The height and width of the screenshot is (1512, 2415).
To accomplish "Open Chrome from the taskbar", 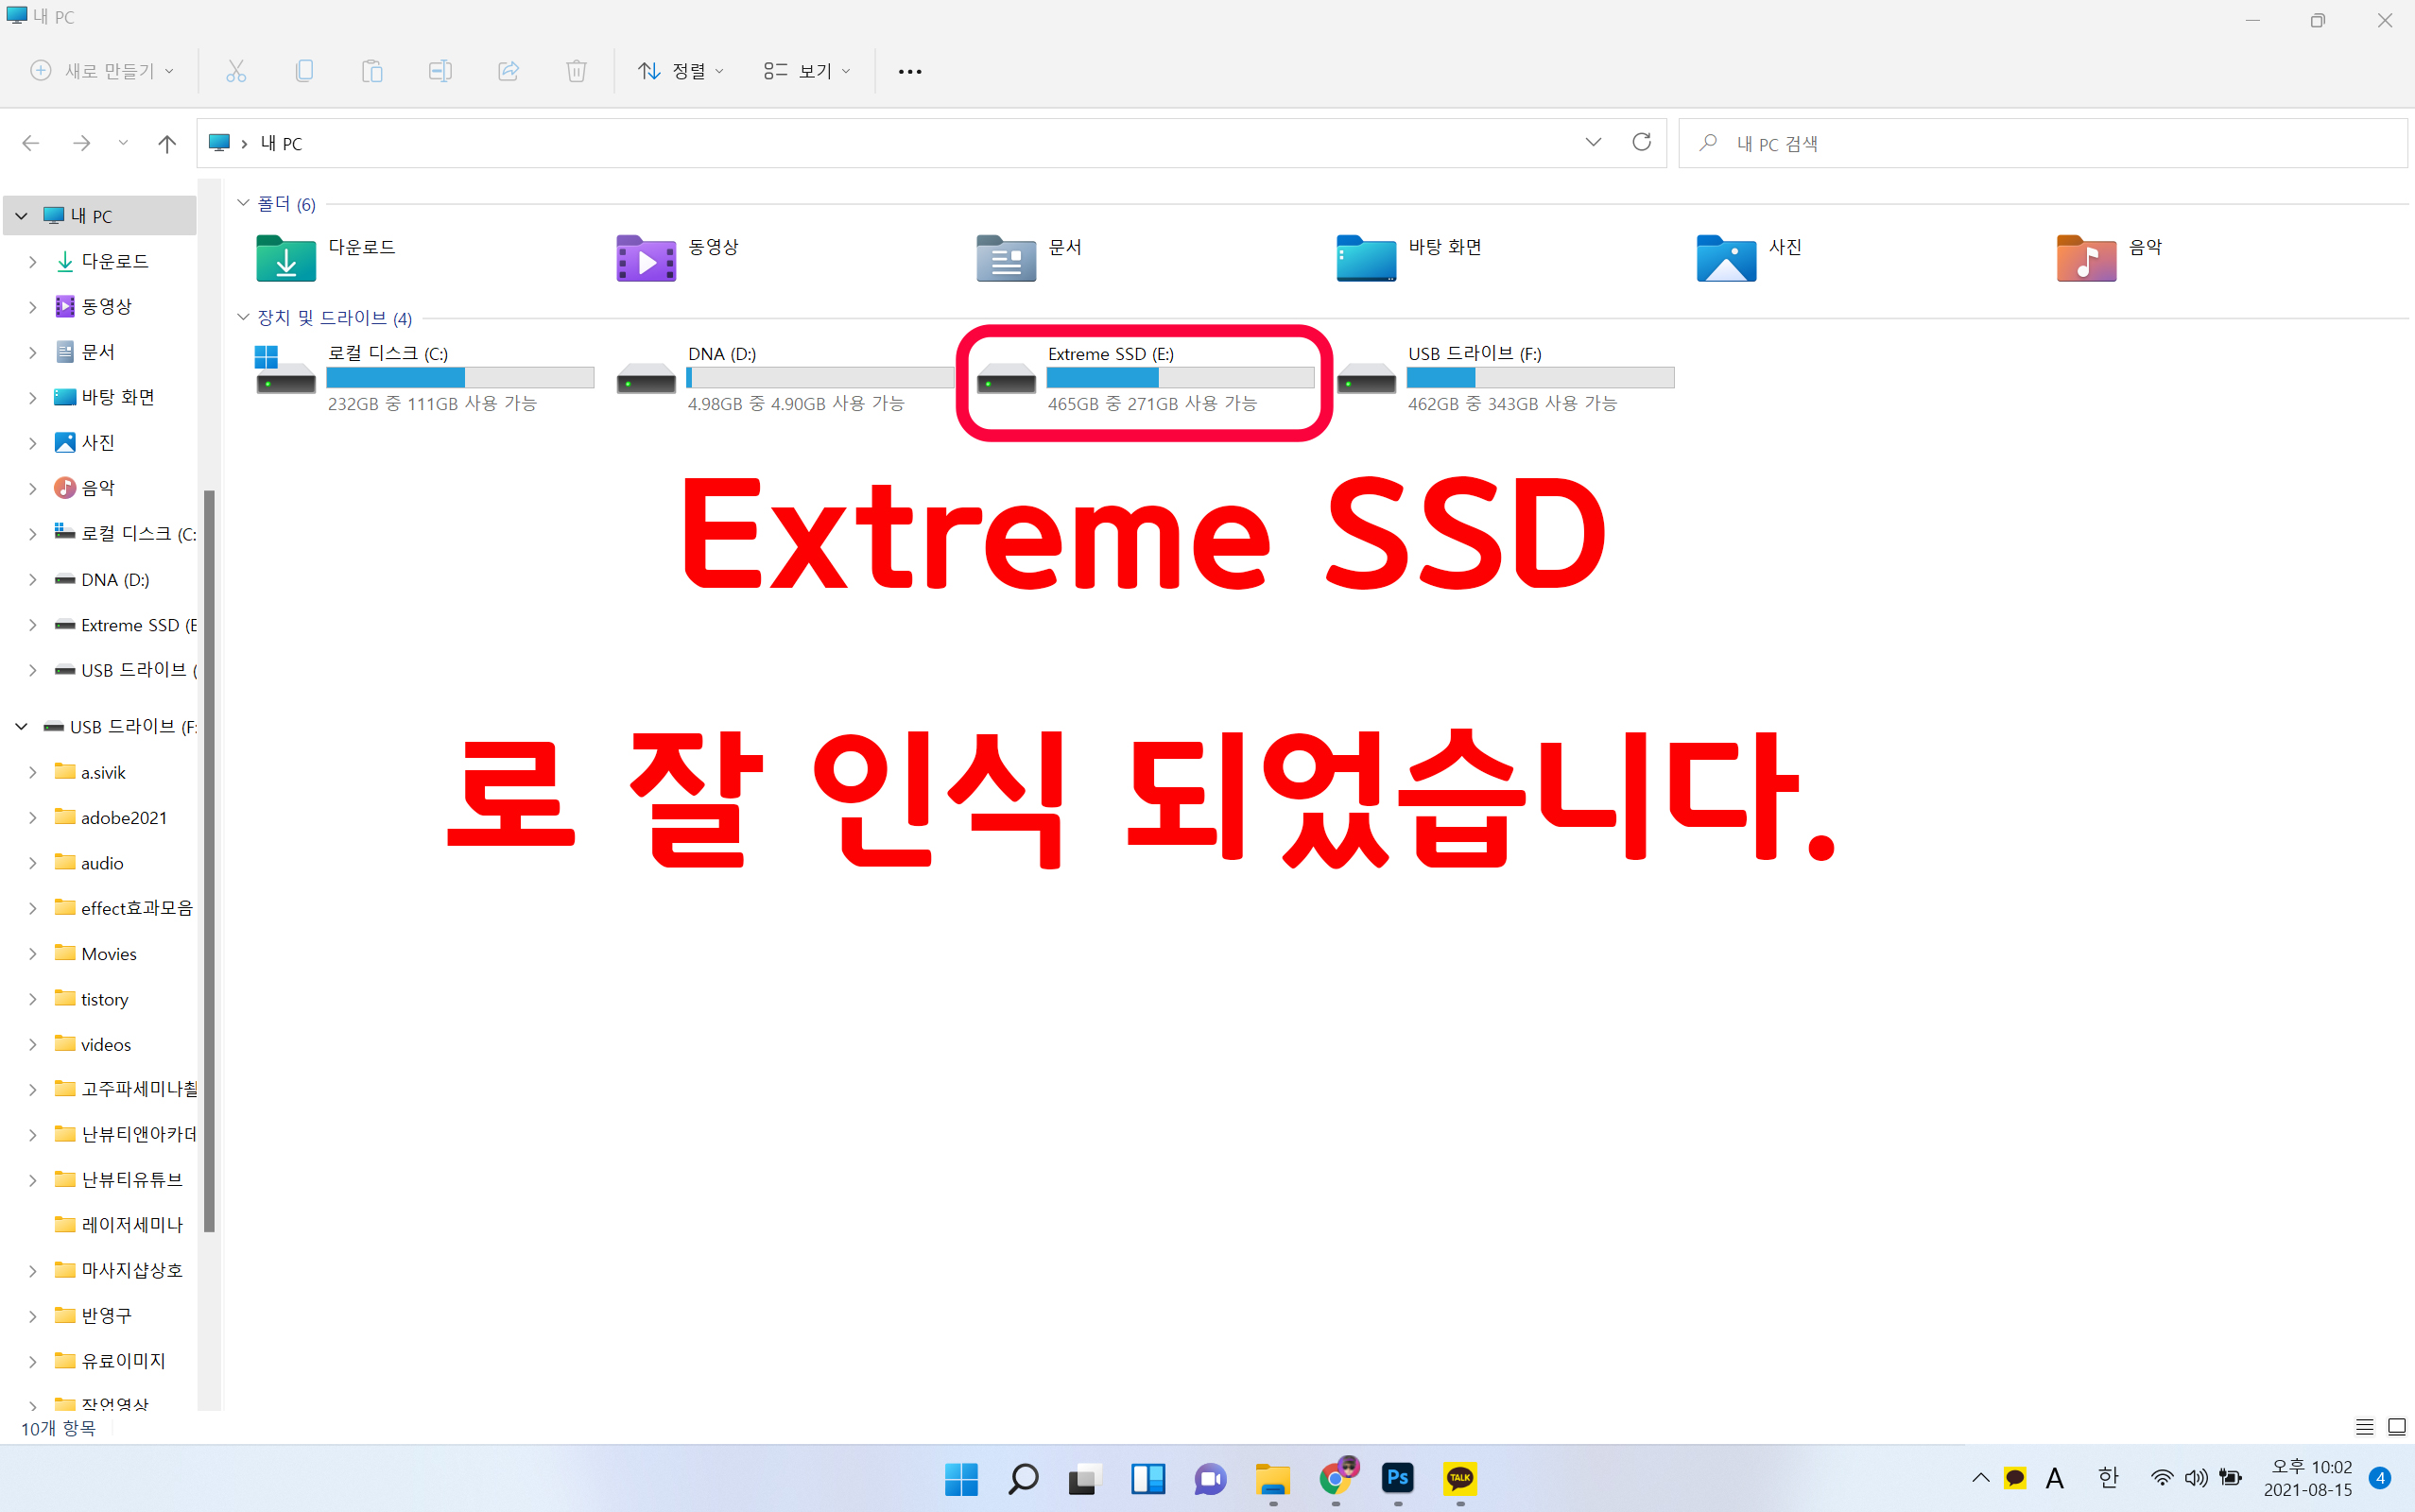I will [1336, 1478].
